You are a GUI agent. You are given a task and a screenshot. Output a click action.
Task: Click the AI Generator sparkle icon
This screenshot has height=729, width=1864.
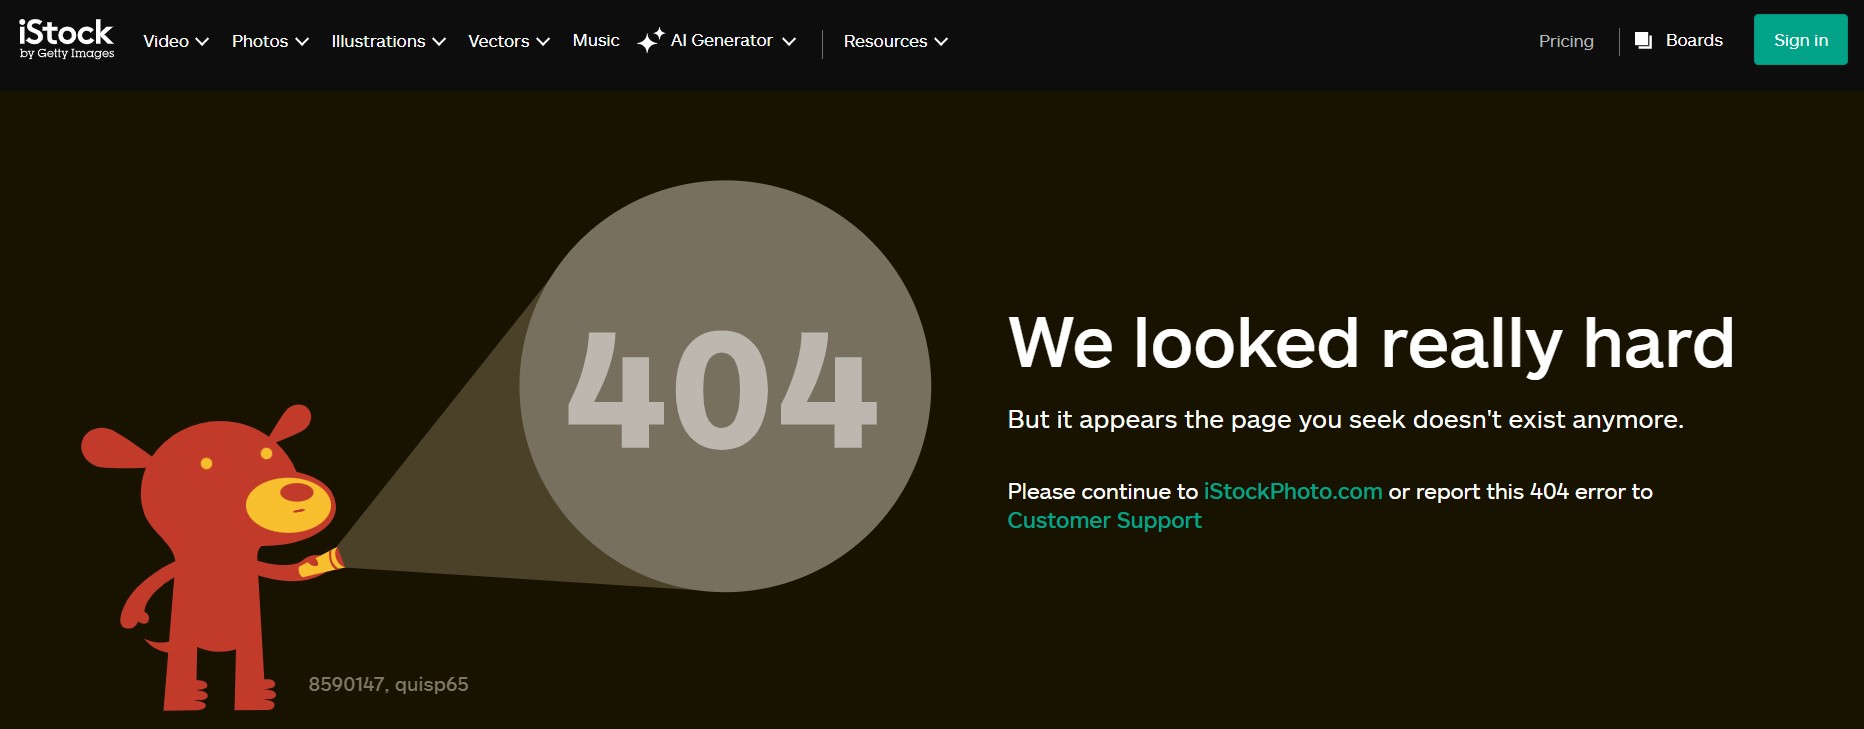pos(650,40)
